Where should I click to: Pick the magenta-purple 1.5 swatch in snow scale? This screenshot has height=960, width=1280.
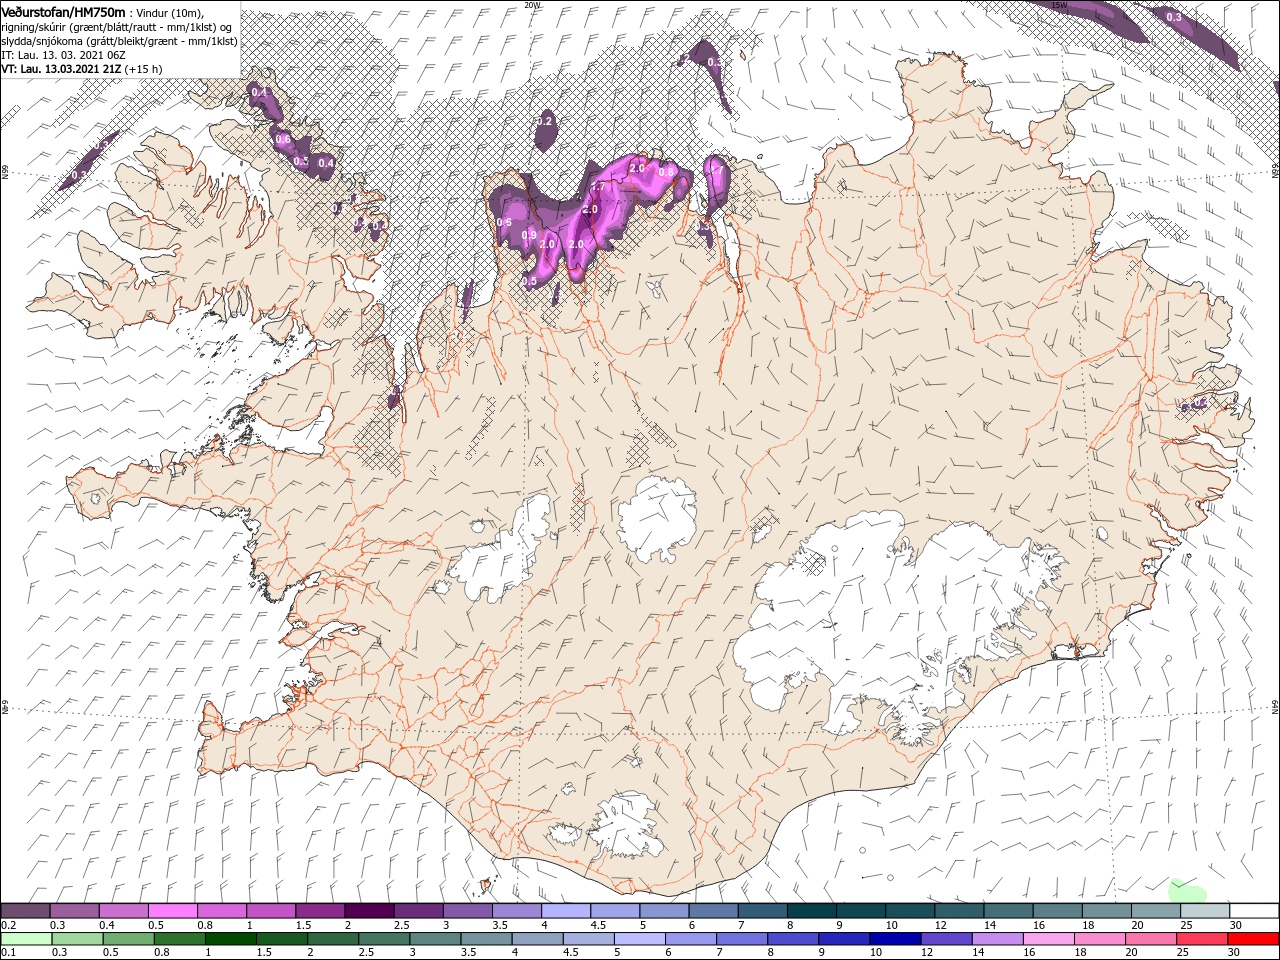tap(320, 911)
